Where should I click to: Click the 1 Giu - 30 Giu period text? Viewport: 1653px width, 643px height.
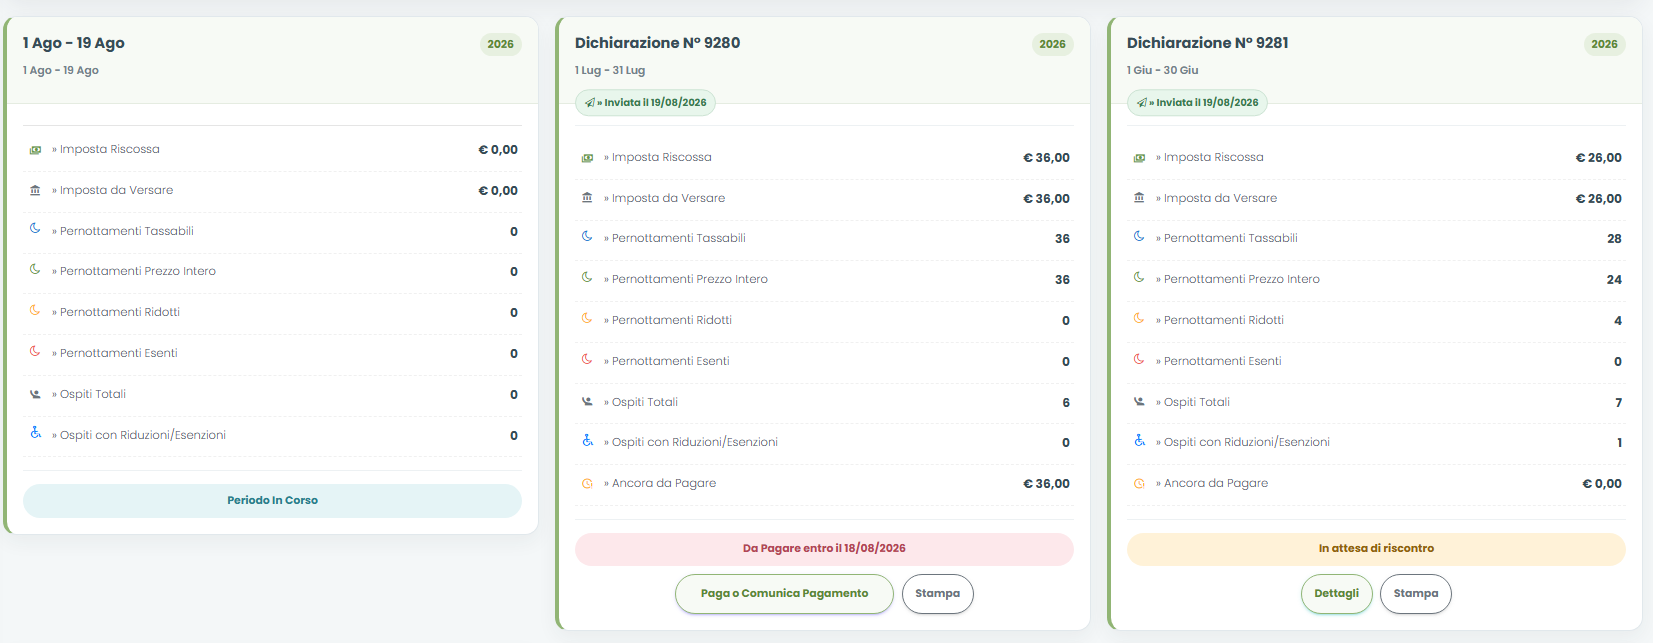(x=1162, y=71)
